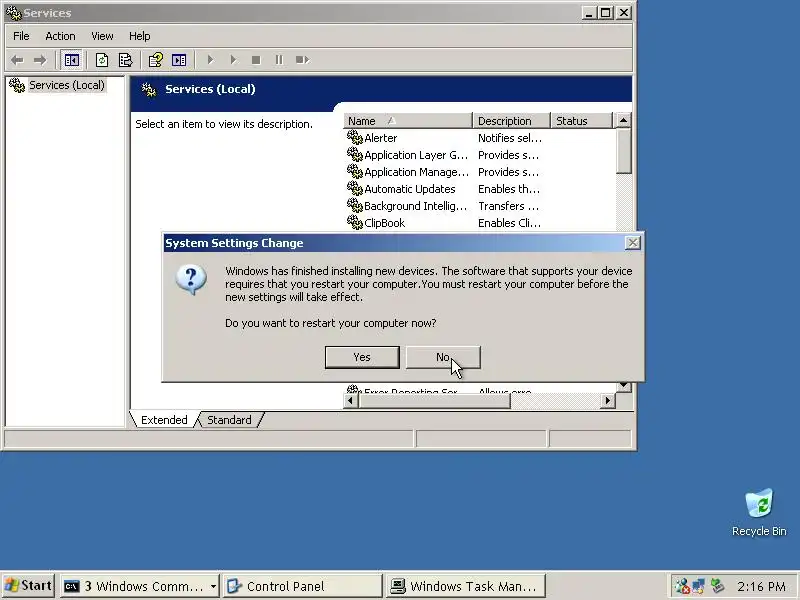Click the Export List toolbar icon

[x=126, y=60]
